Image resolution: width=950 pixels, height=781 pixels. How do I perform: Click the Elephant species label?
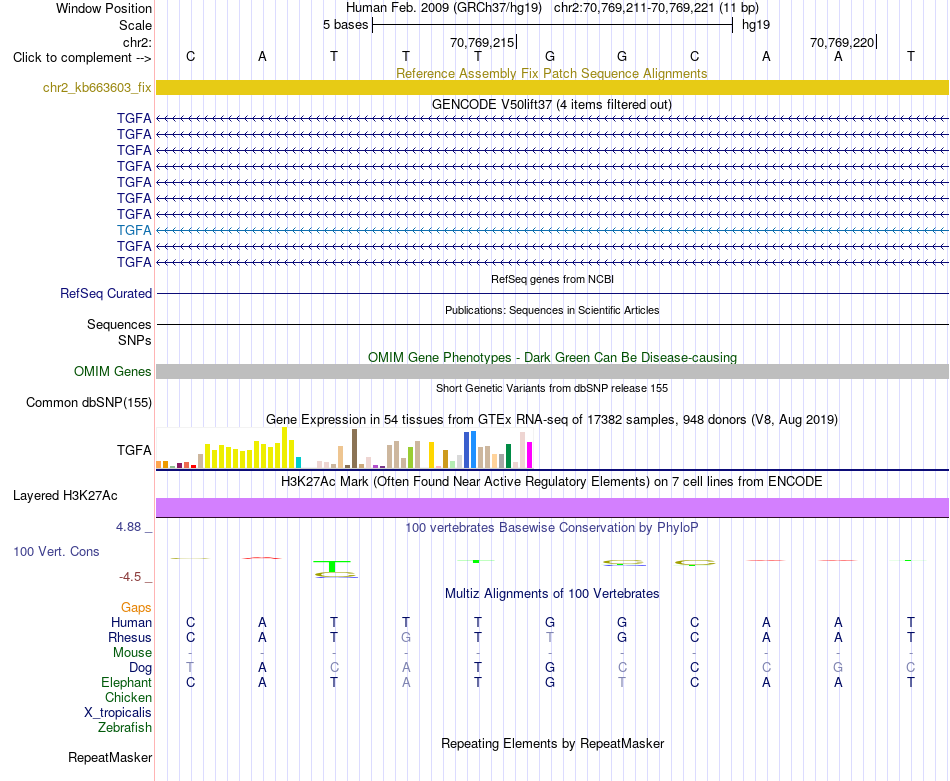point(126,682)
